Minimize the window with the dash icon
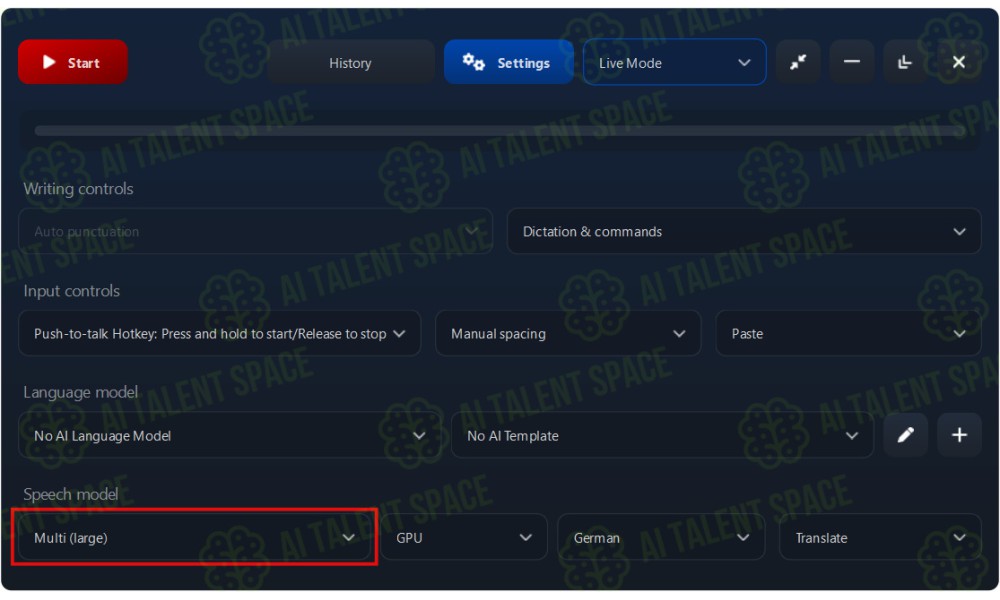This screenshot has height=600, width=1000. pos(851,62)
